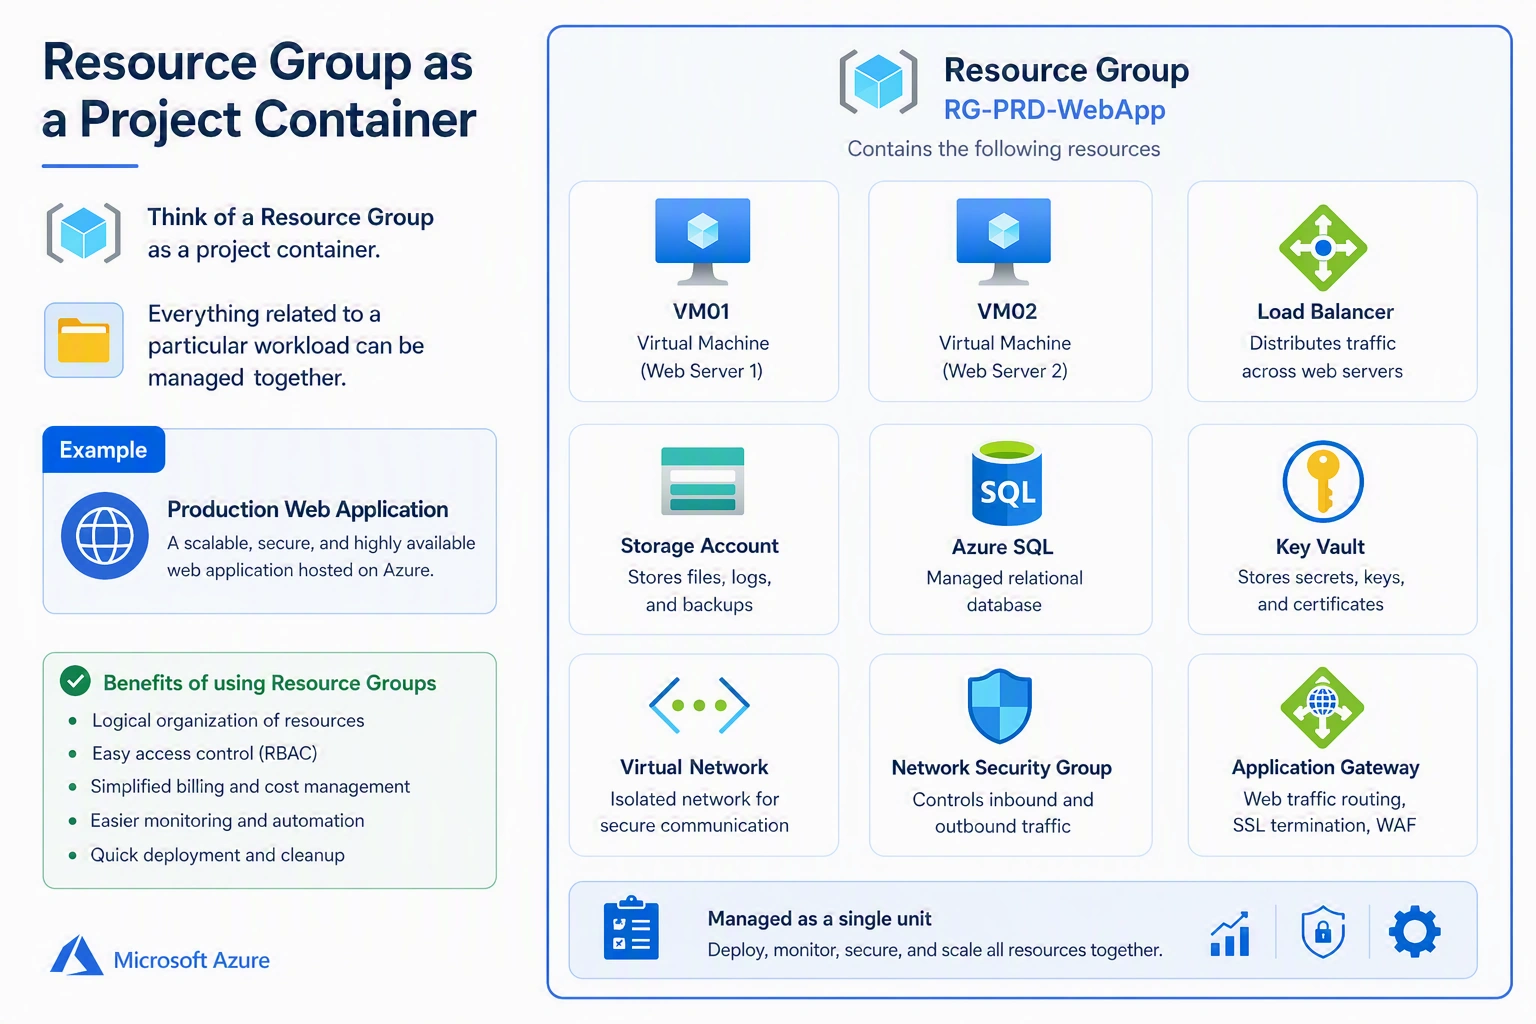Viewport: 1536px width, 1024px height.
Task: Click "Think of a Resource Group as a project container."
Action: point(290,233)
